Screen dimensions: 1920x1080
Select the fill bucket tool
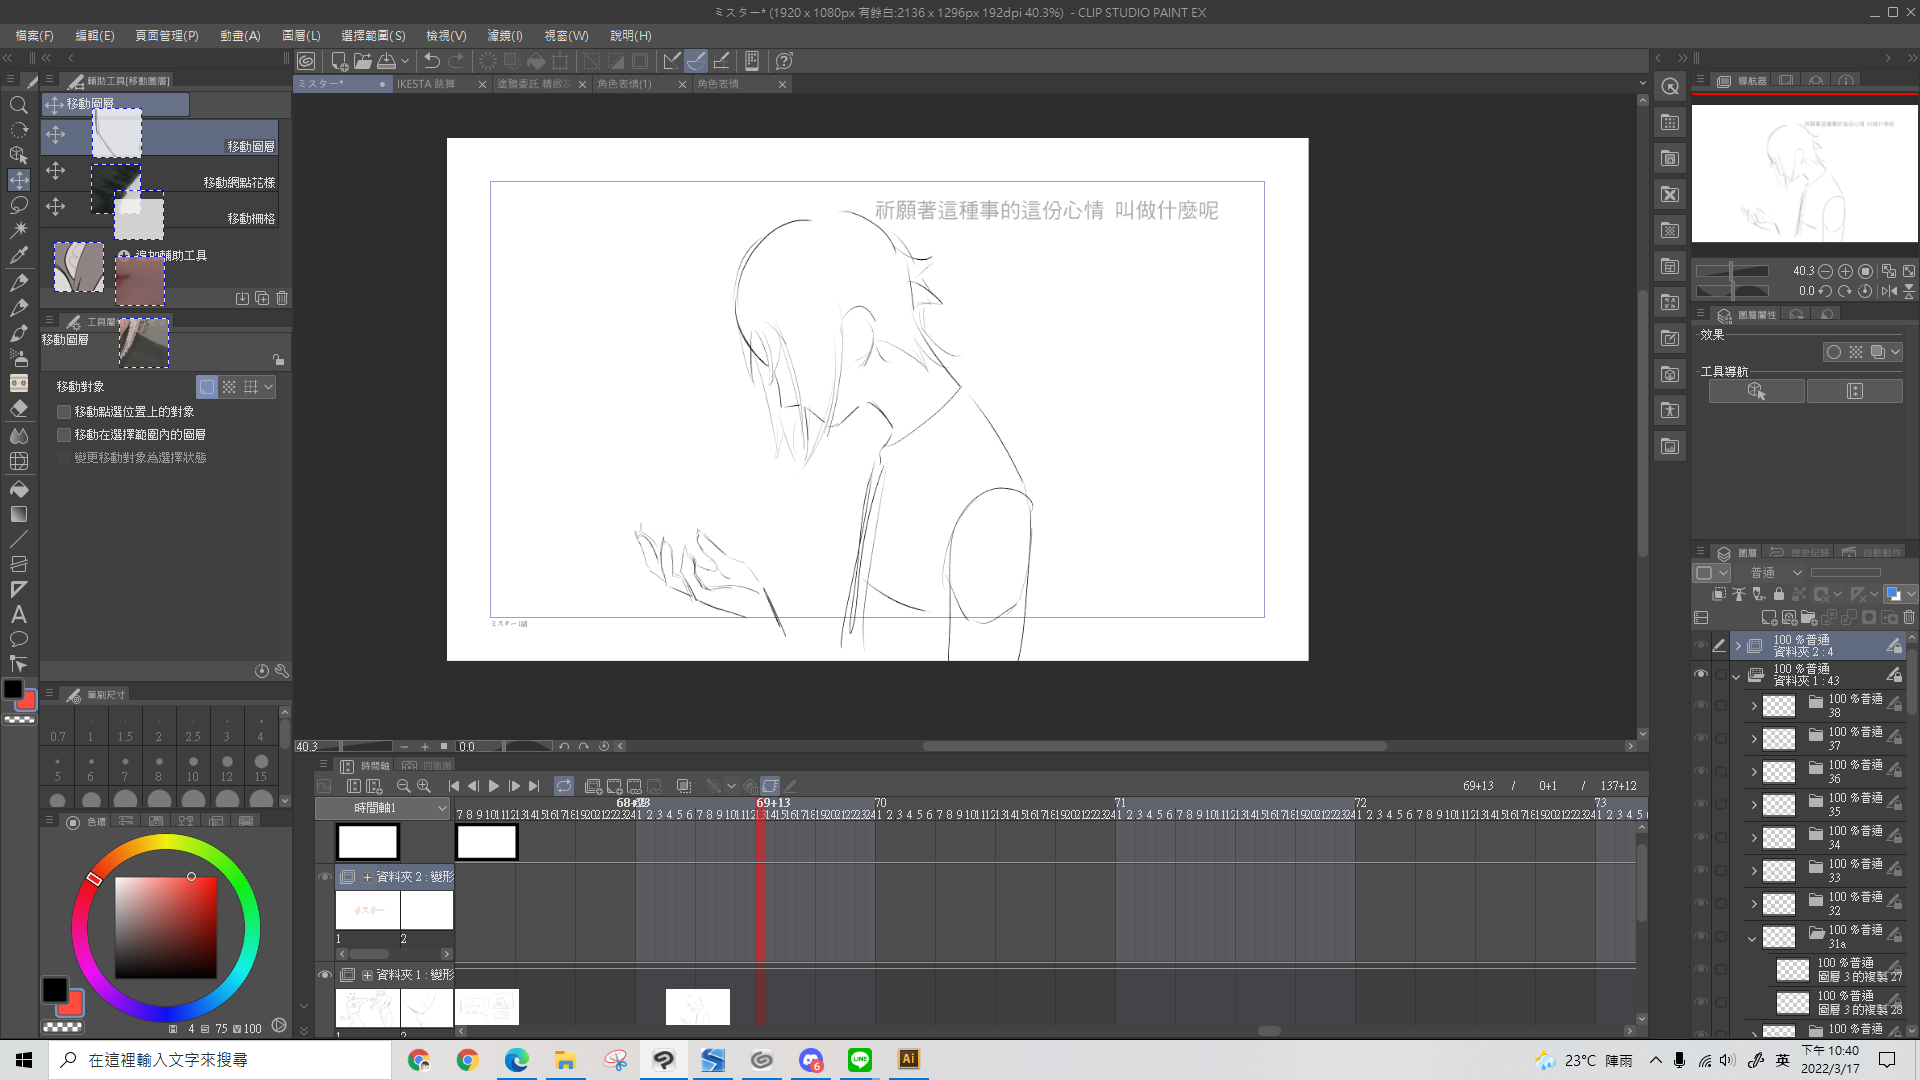(x=18, y=489)
